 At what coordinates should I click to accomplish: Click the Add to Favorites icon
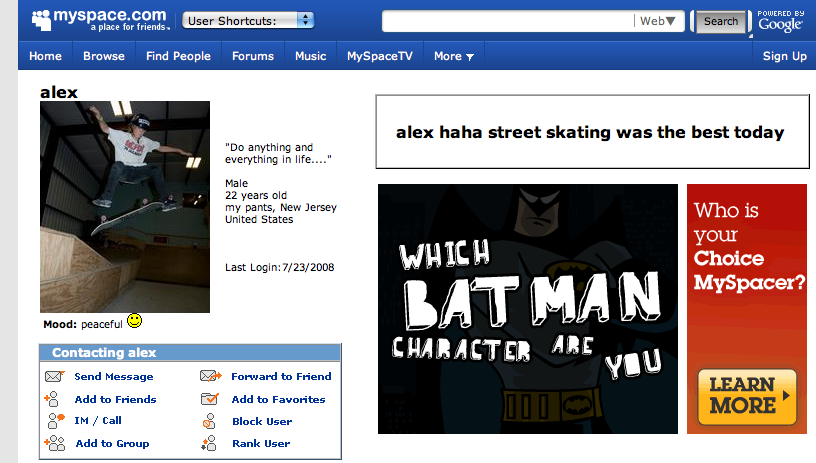210,399
